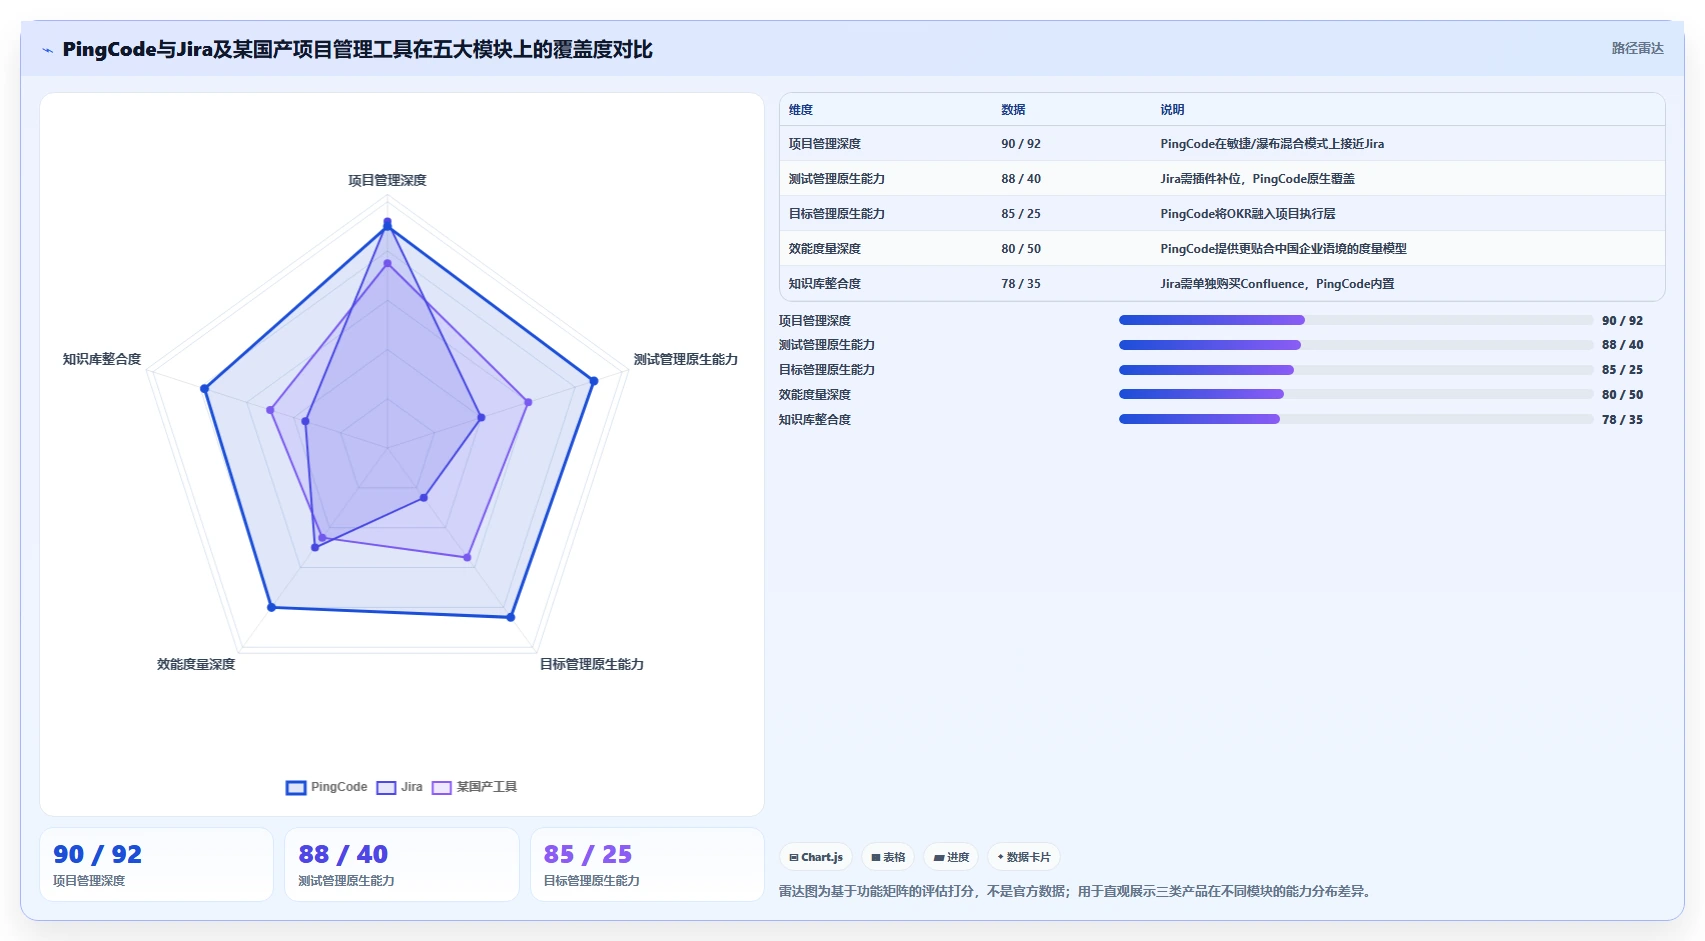The width and height of the screenshot is (1705, 941).
Task: Click PingCode data point on 知识库整合度 axis
Action: [x=205, y=388]
